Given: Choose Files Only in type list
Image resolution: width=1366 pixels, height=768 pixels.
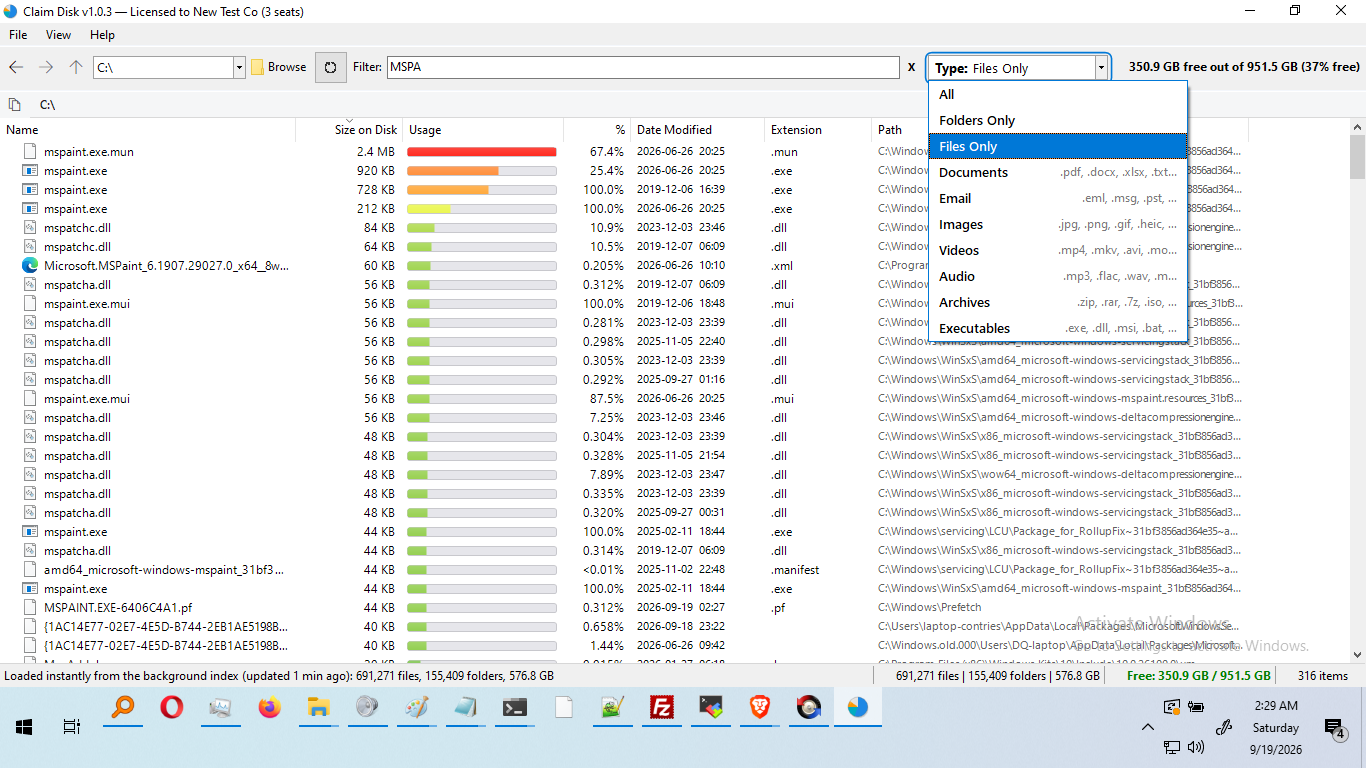Looking at the screenshot, I should tap(1058, 147).
